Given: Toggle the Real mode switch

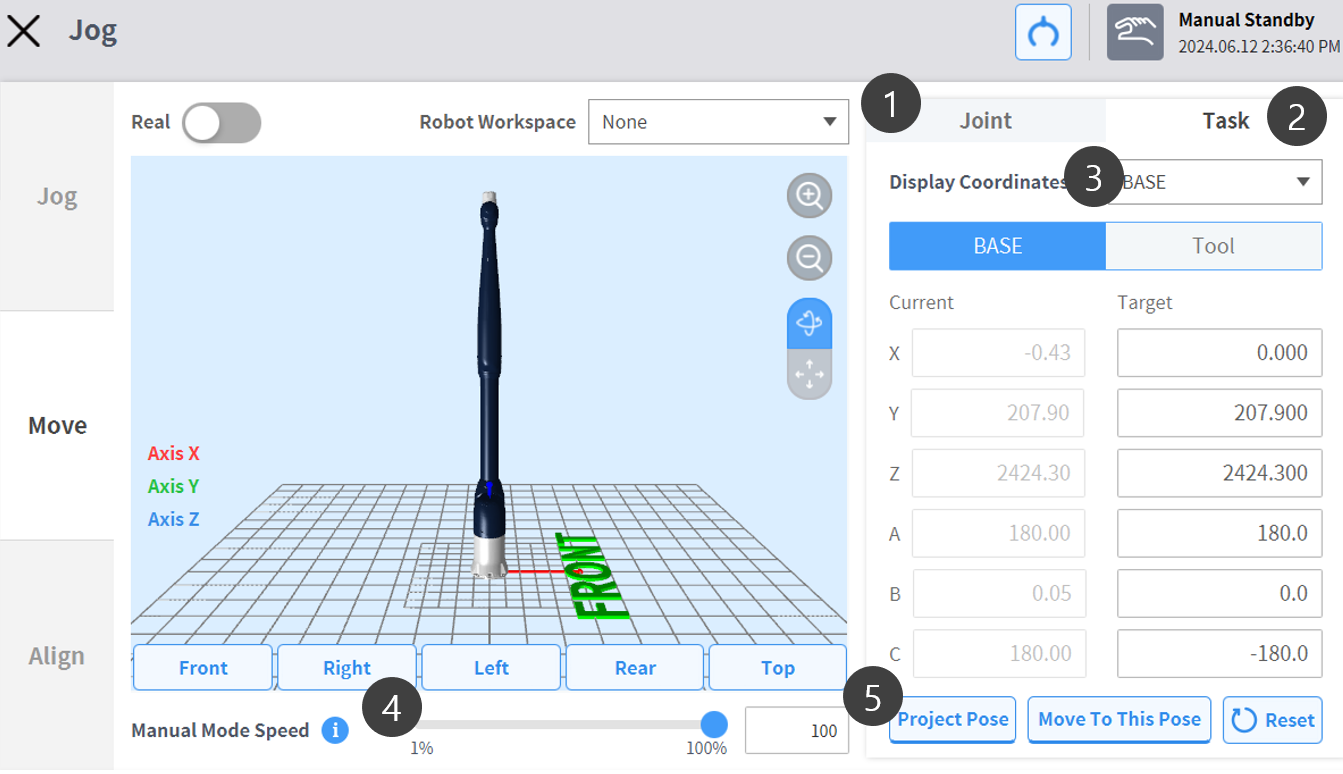Looking at the screenshot, I should (221, 122).
